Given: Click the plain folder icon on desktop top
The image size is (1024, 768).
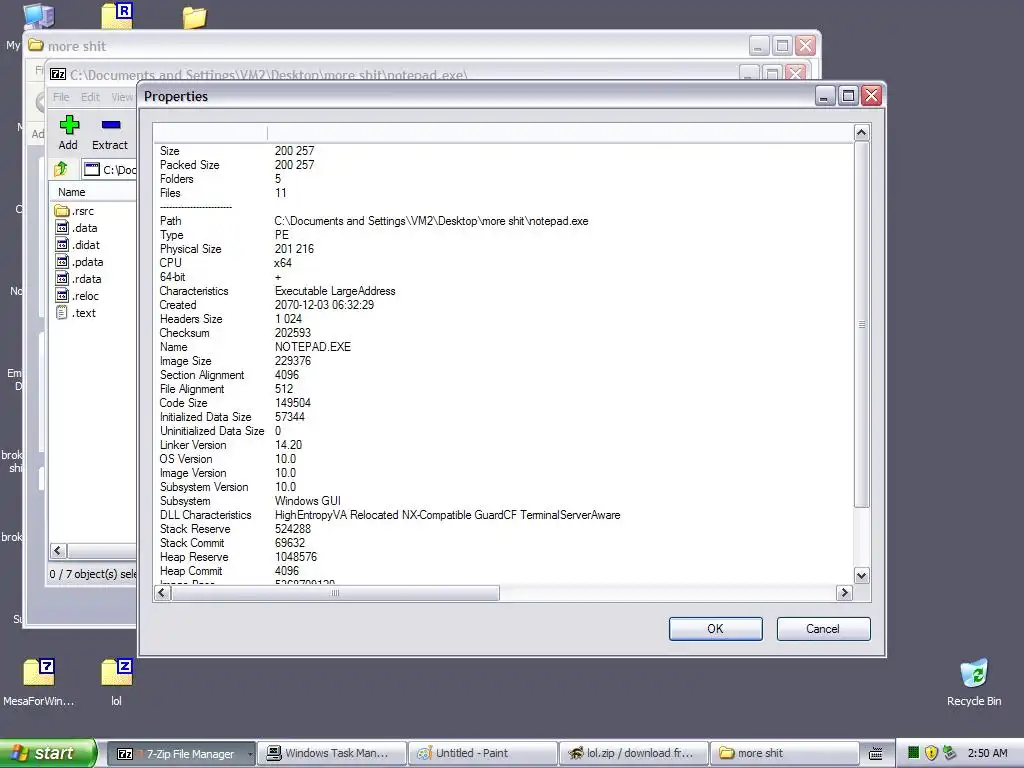Looking at the screenshot, I should (194, 17).
